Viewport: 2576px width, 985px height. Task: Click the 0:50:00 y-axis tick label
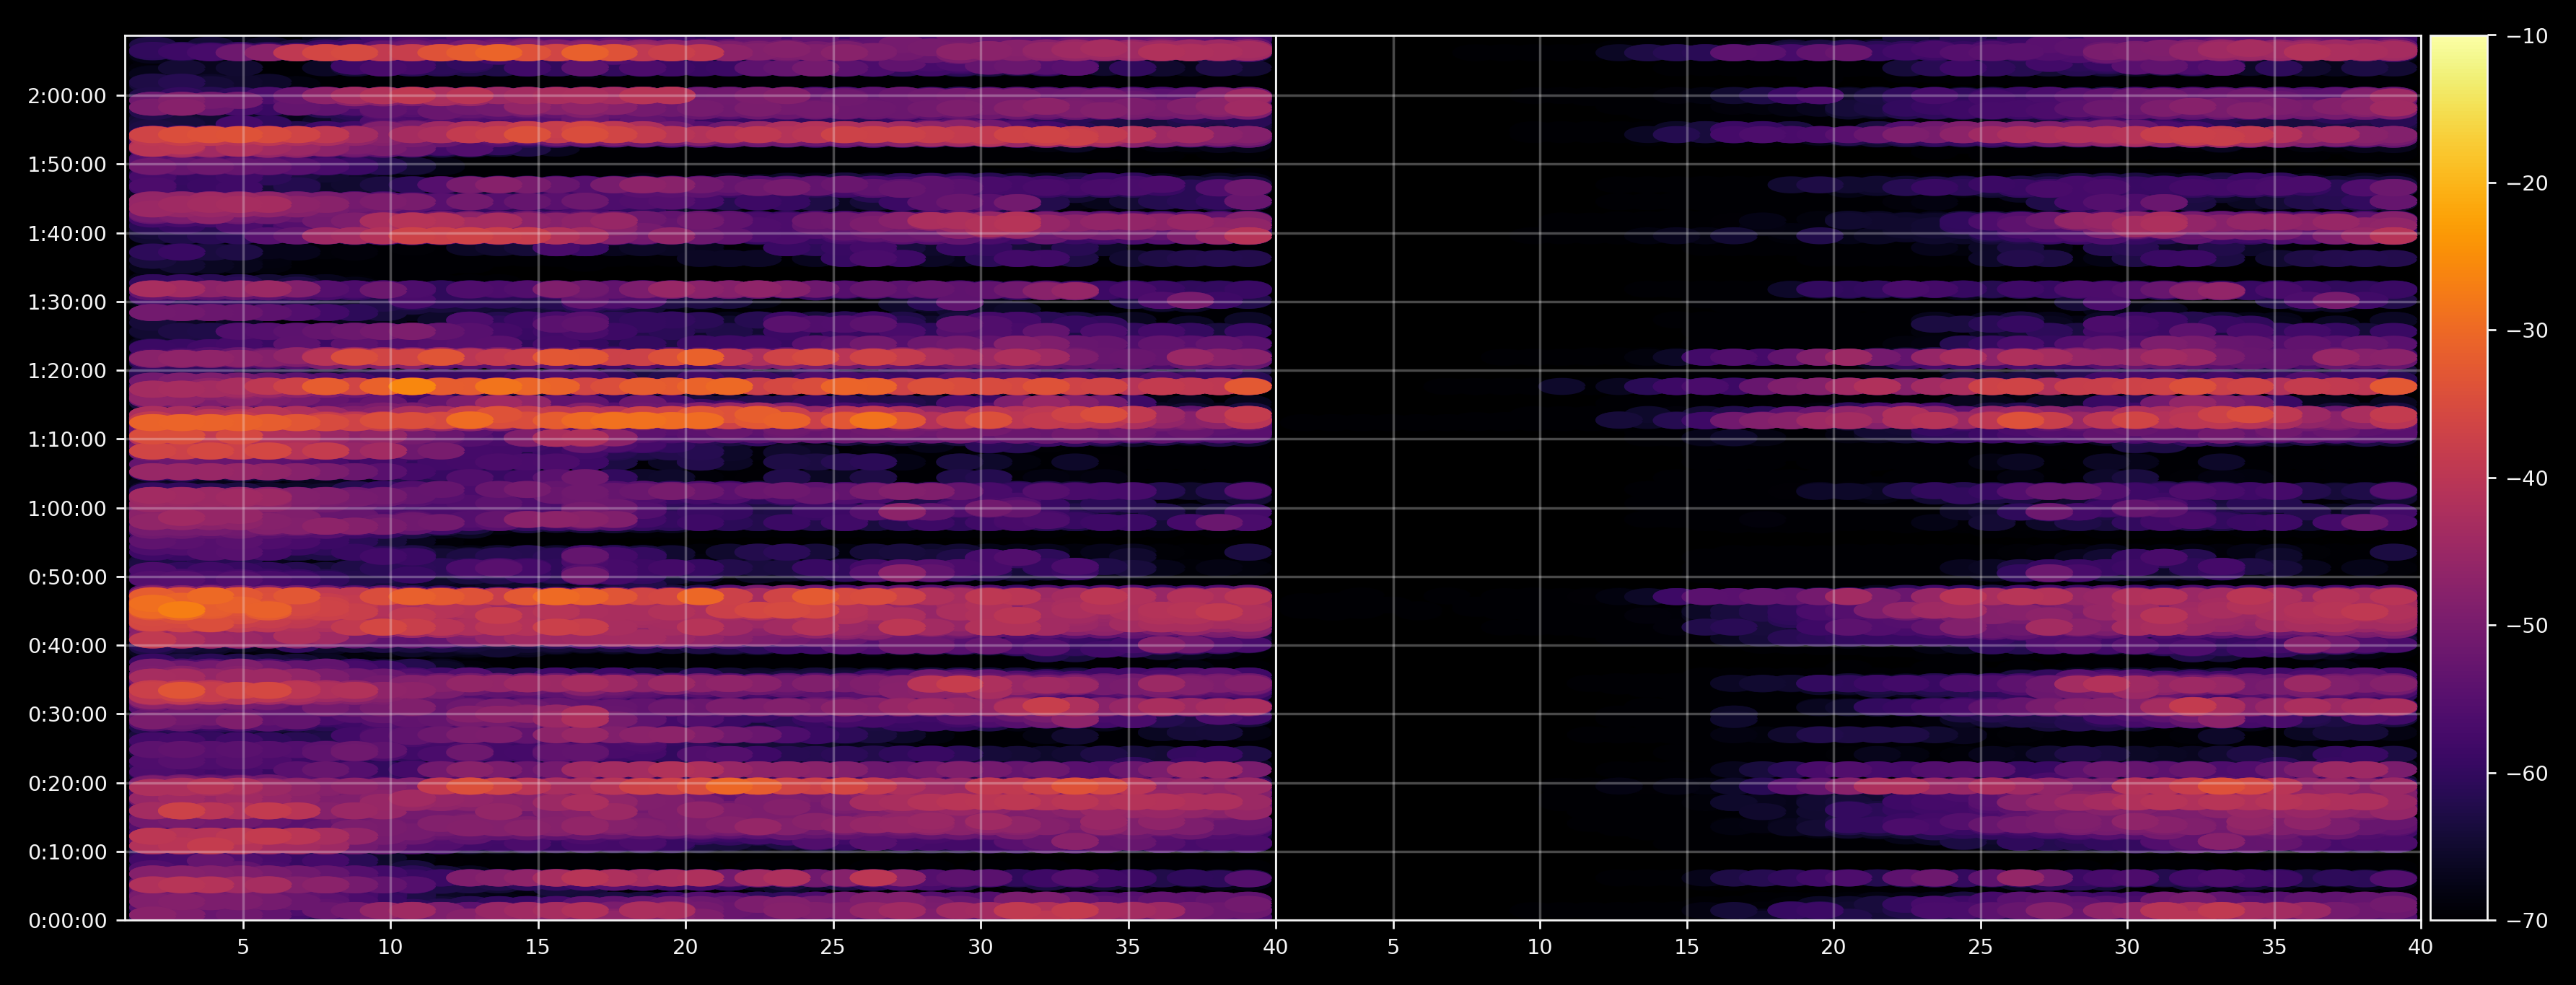67,577
